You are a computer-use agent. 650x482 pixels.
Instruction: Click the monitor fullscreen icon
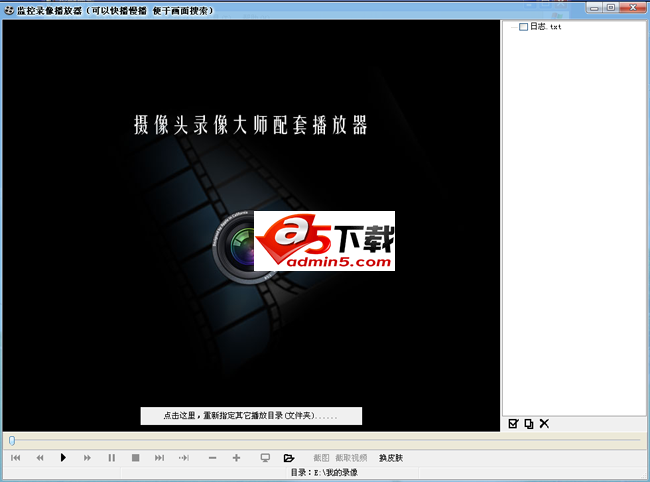tap(265, 458)
